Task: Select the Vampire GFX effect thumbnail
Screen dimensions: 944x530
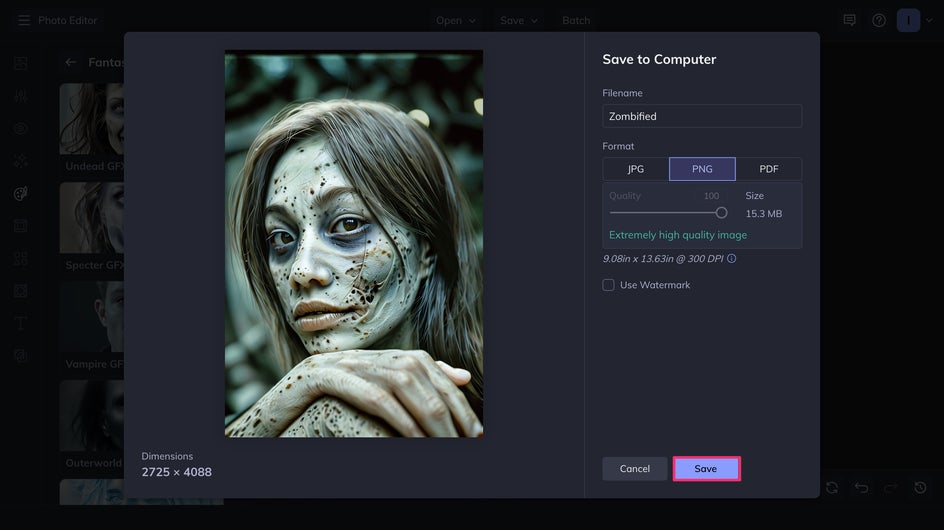Action: (92, 317)
